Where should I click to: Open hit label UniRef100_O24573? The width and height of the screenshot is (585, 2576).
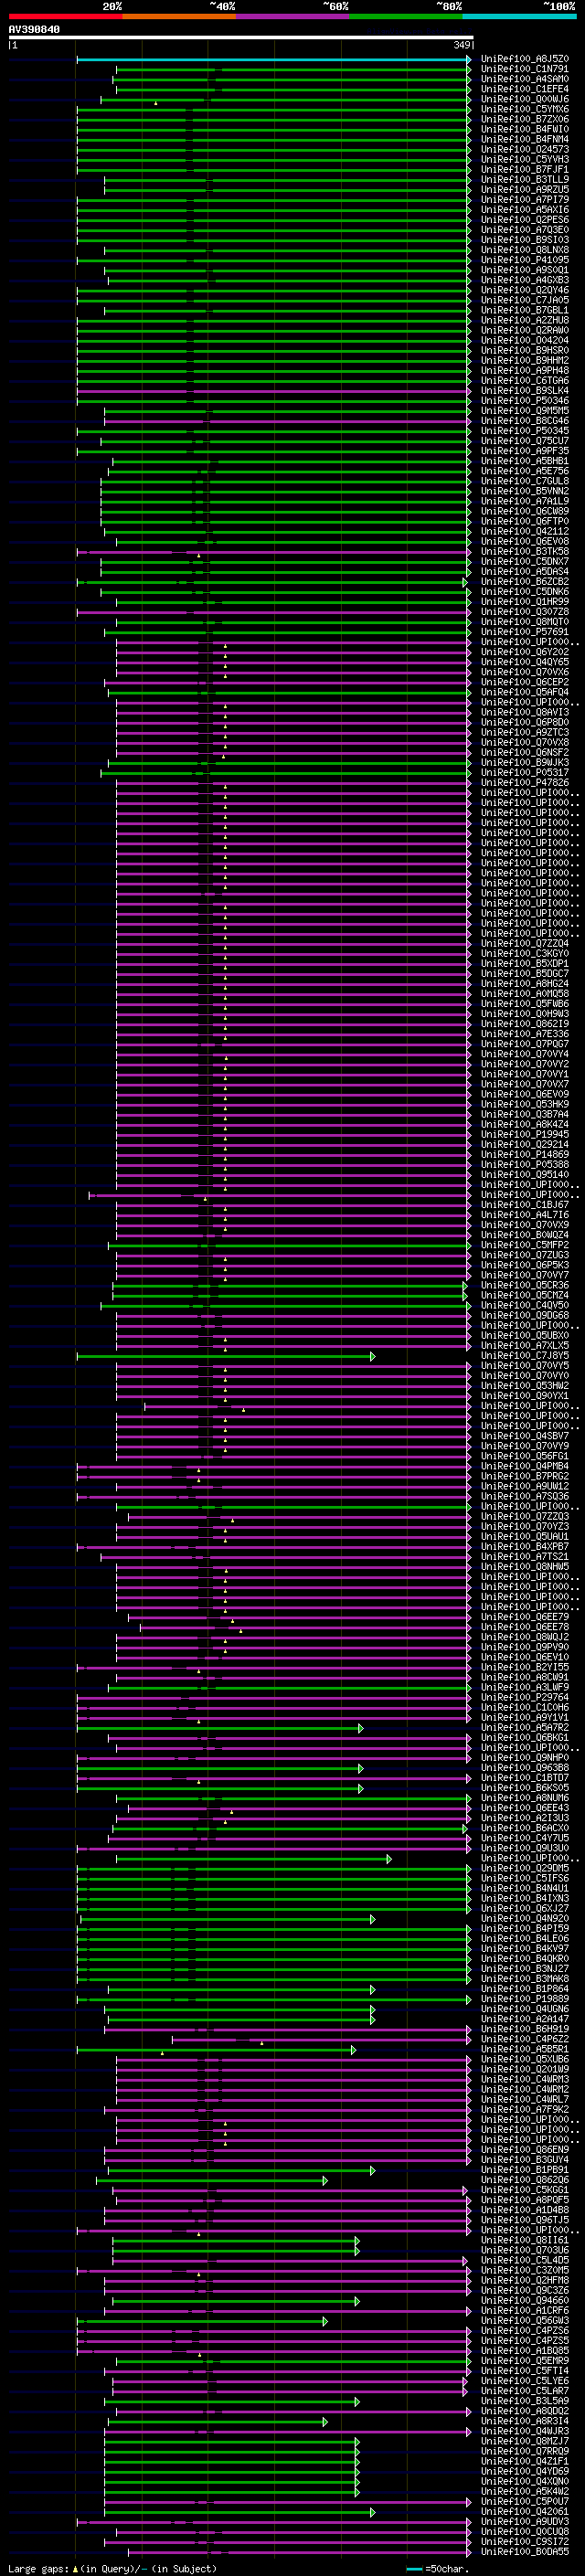coord(525,150)
